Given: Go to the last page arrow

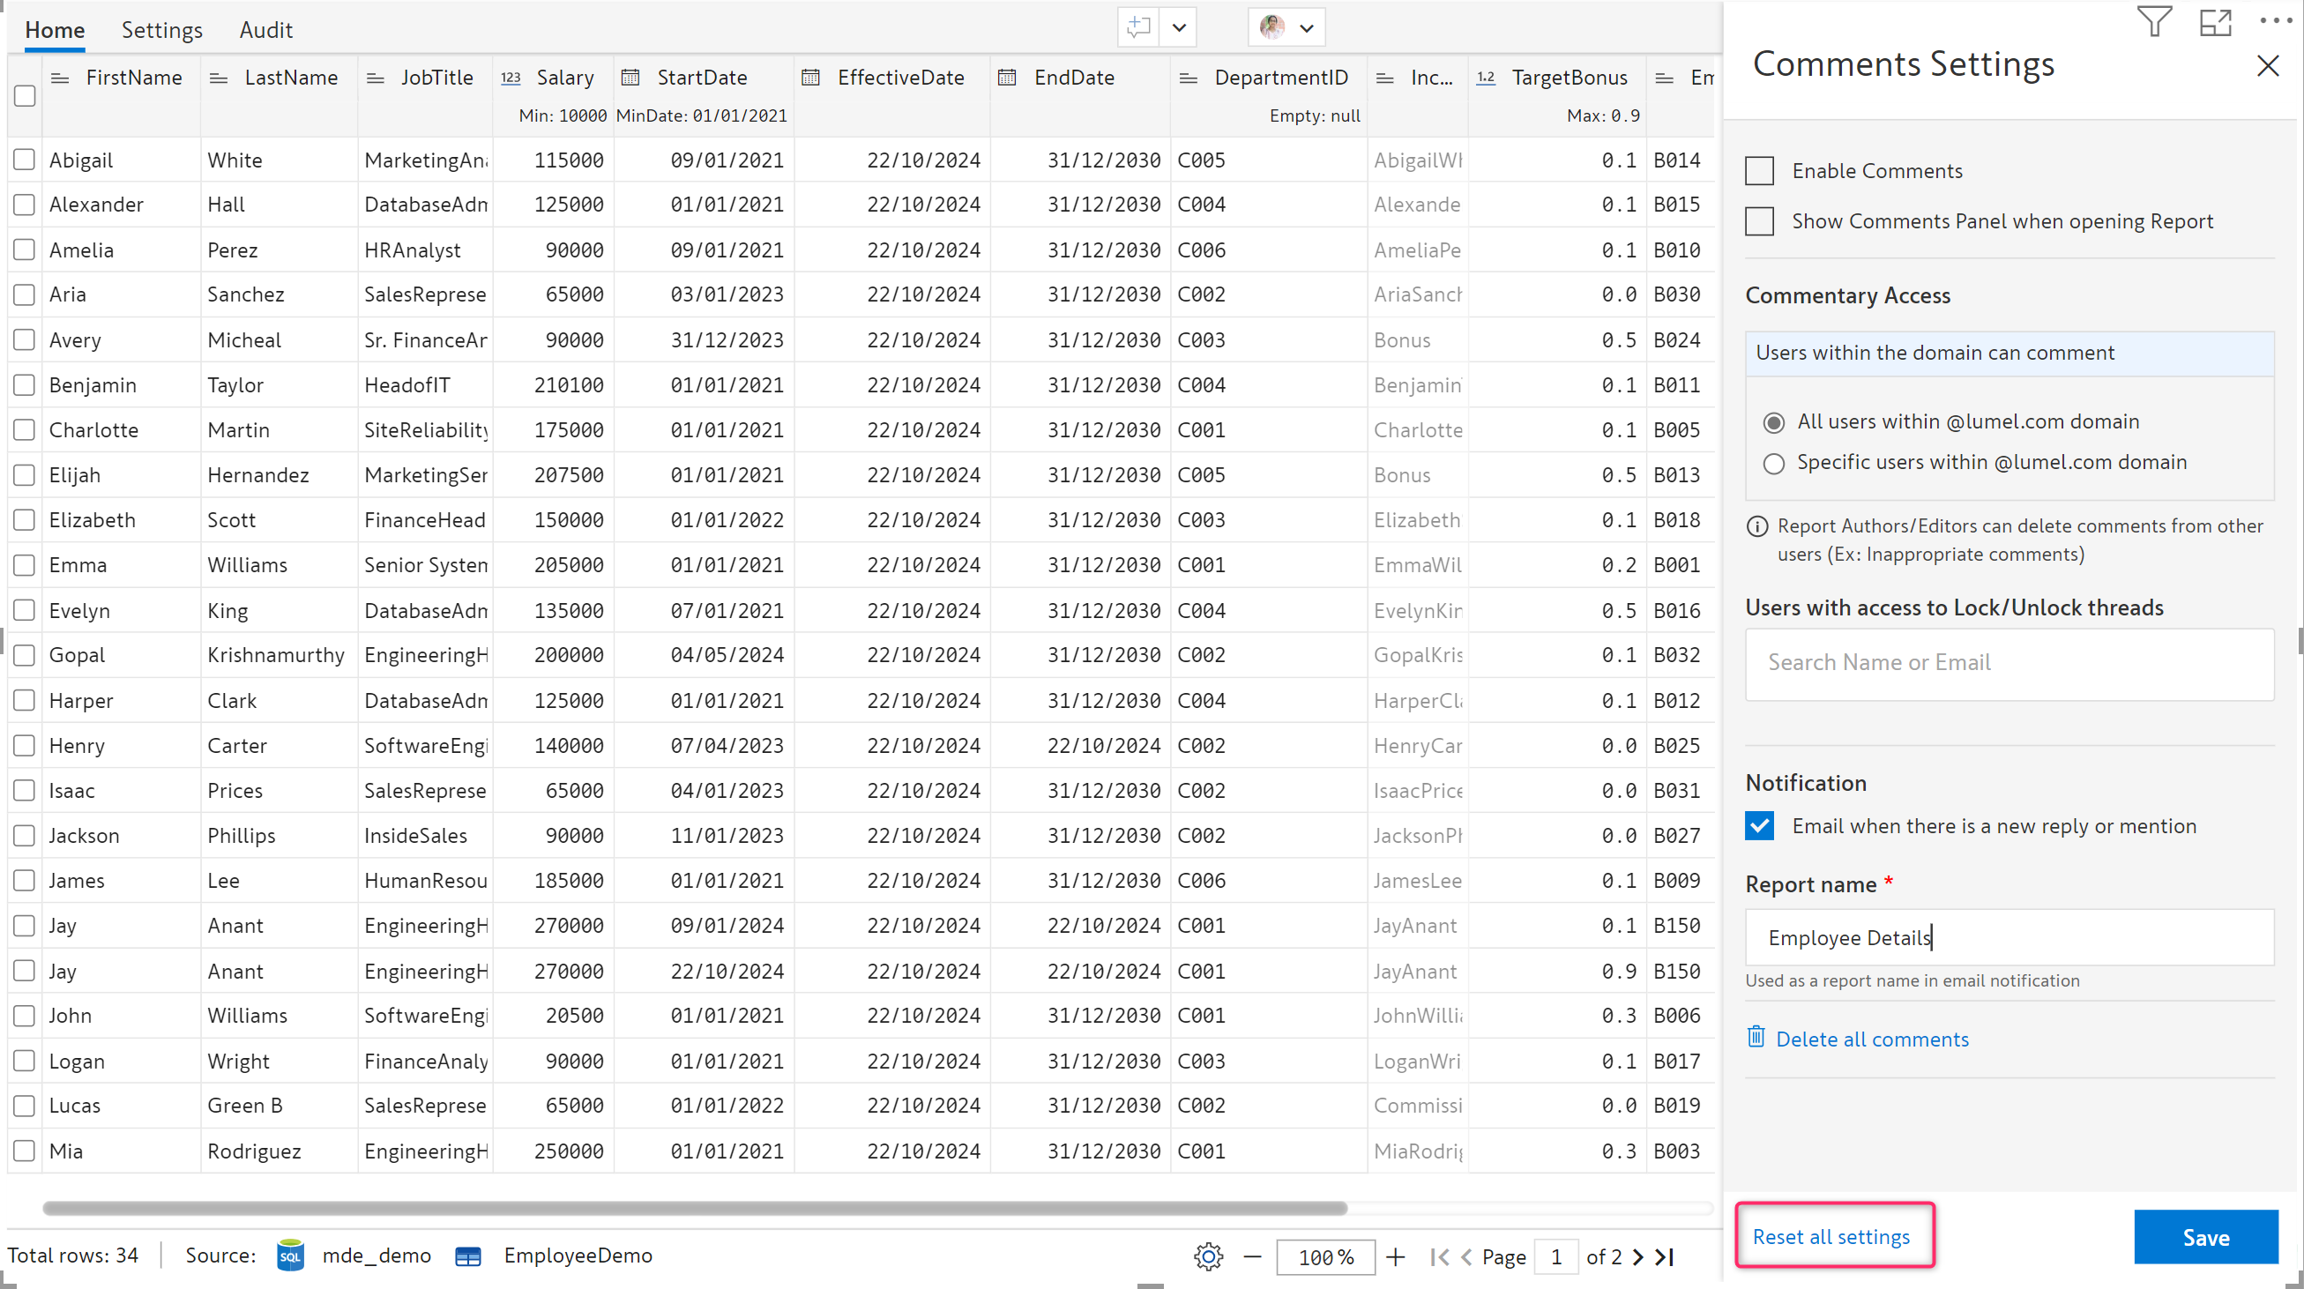Looking at the screenshot, I should tap(1665, 1256).
